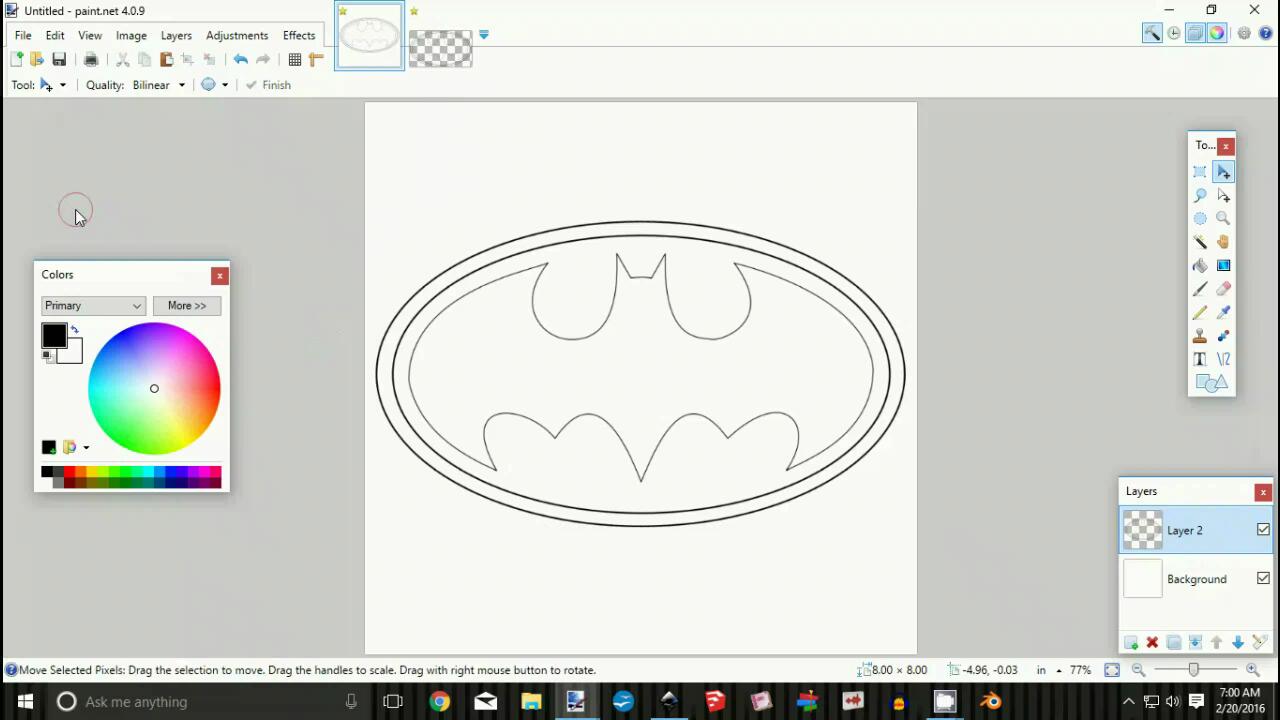1280x720 pixels.
Task: Open the units 'in' dropdown
Action: click(1059, 670)
